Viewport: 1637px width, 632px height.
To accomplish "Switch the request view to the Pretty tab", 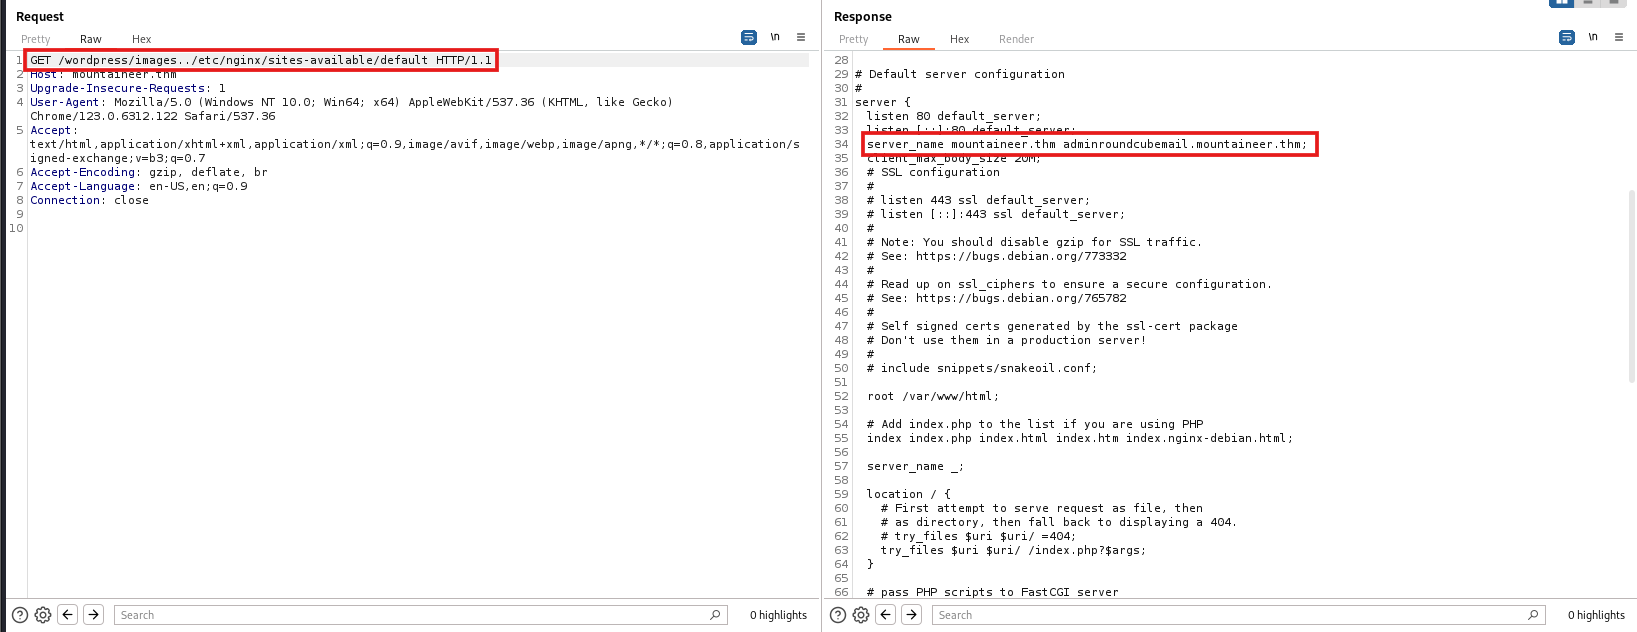I will 36,39.
